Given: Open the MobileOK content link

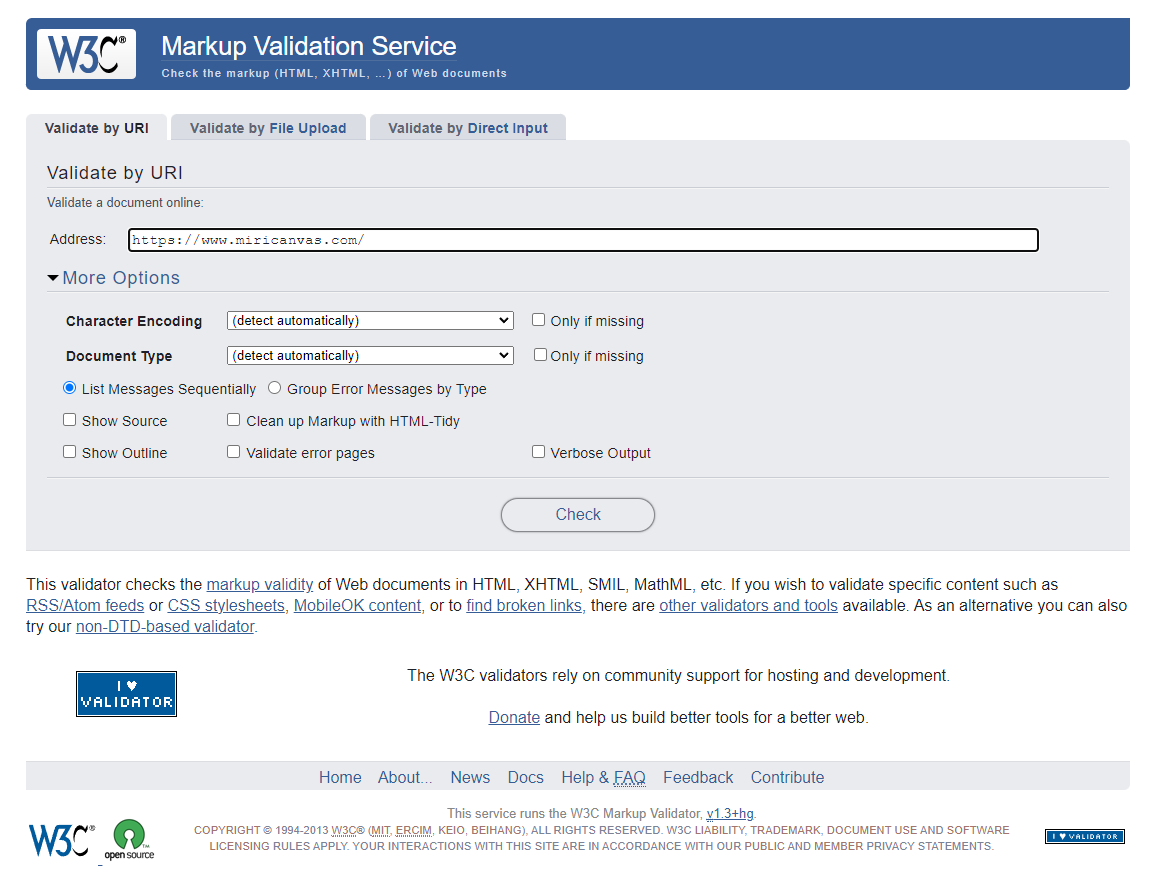Looking at the screenshot, I should [358, 606].
